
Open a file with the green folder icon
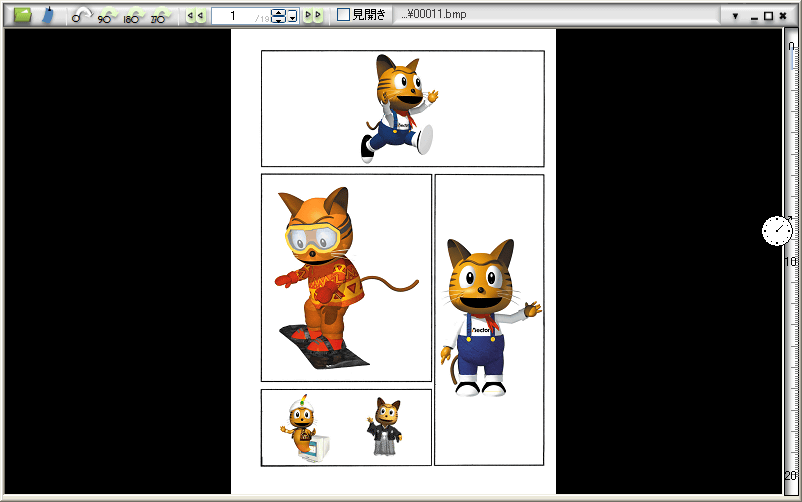coord(22,15)
